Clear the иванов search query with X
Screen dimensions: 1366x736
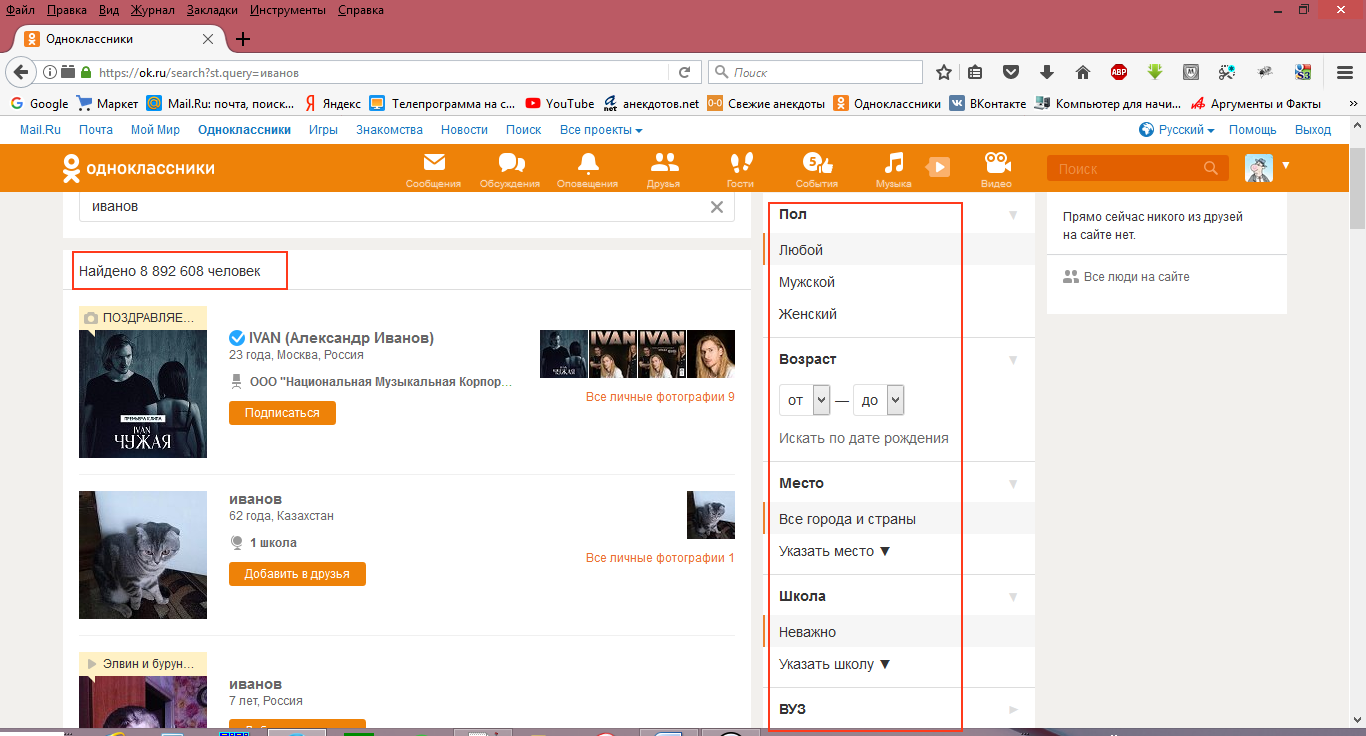717,207
